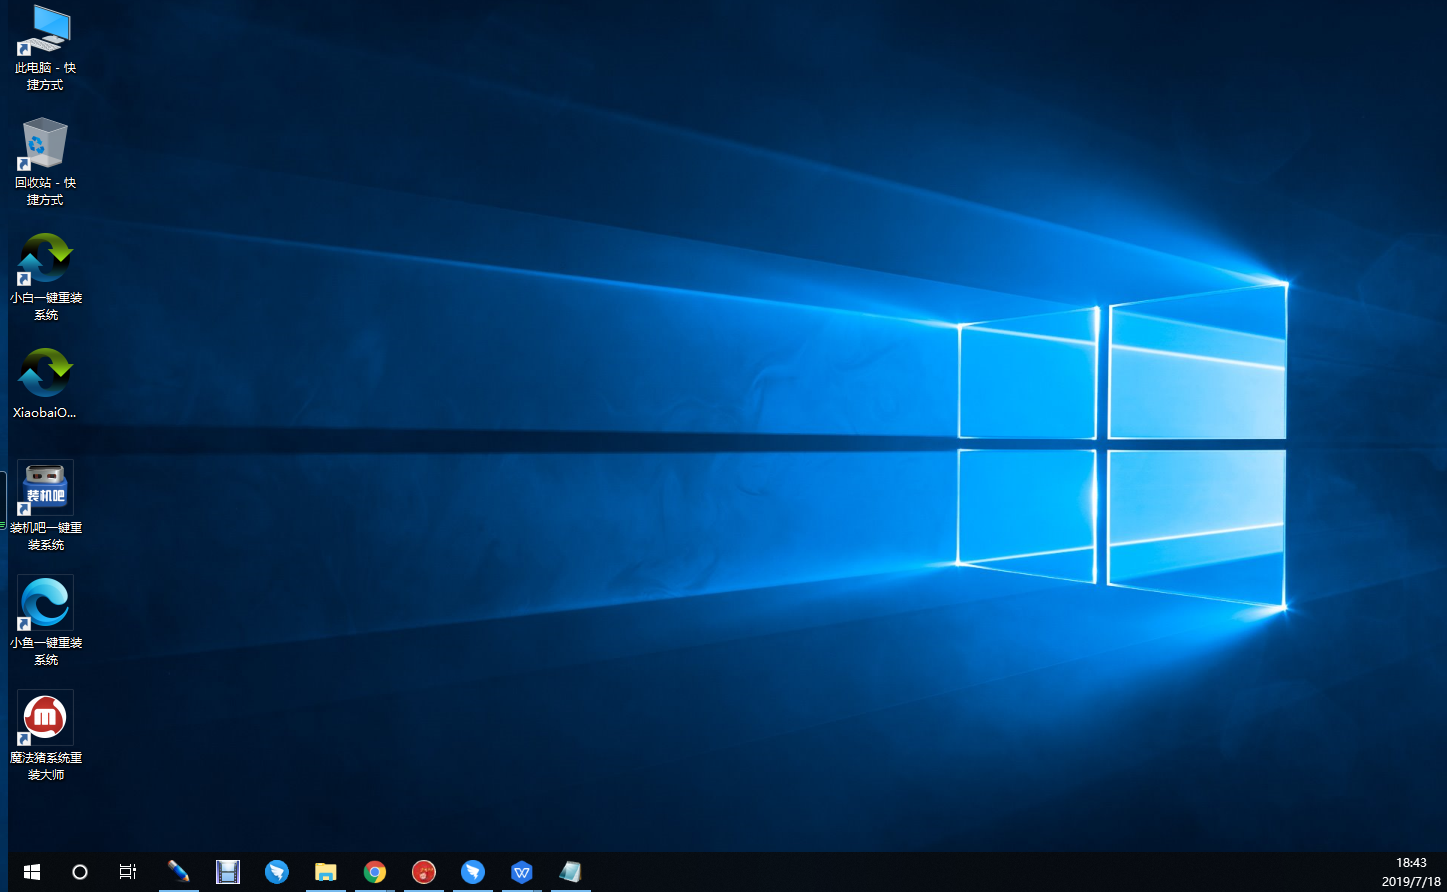1447x892 pixels.
Task: Click the red circular app in taskbar
Action: tap(424, 872)
